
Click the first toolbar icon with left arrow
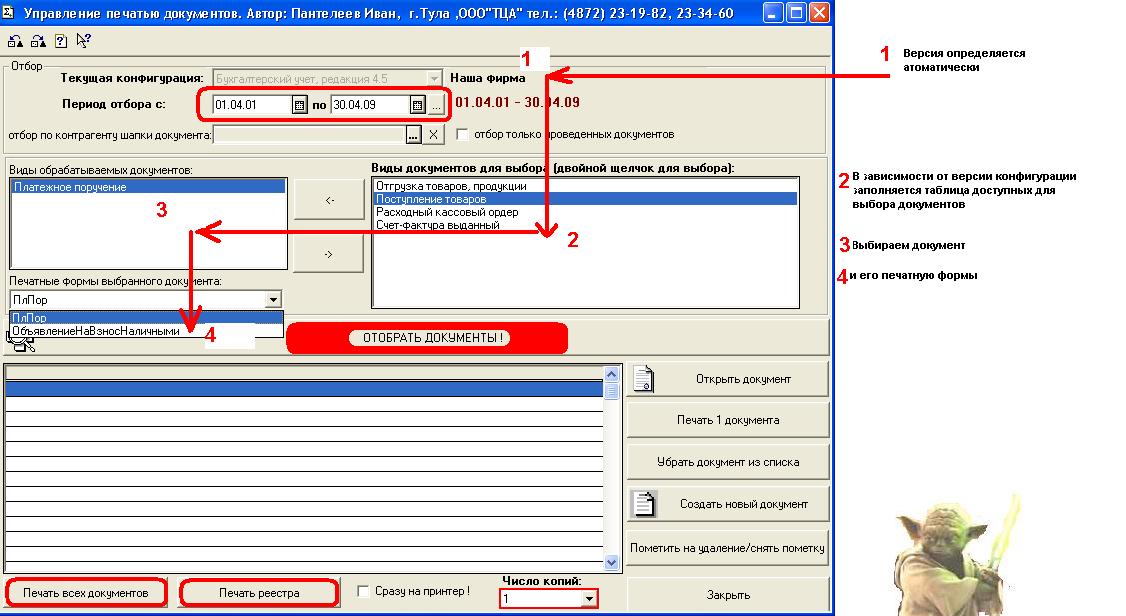(16, 41)
